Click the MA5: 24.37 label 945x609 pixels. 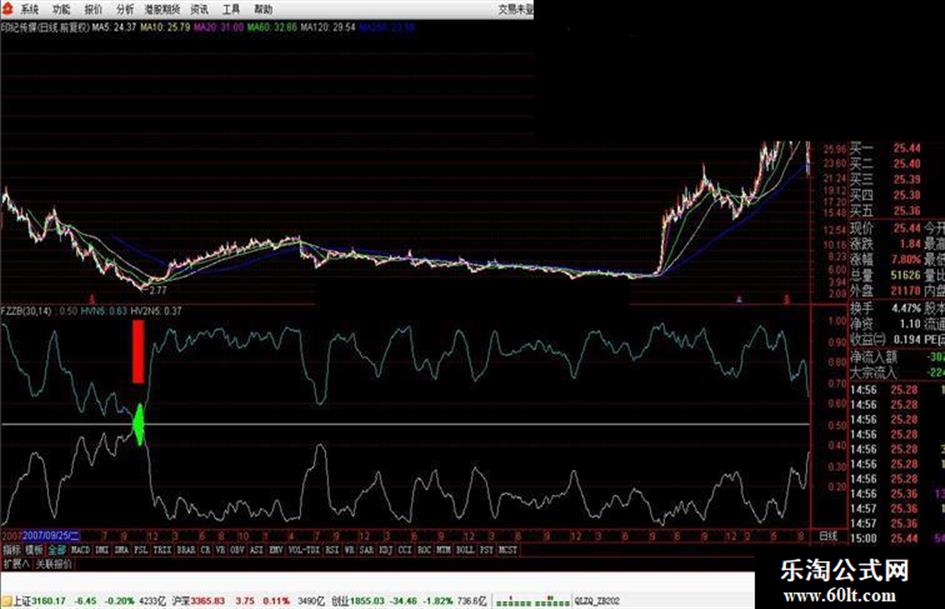[x=114, y=27]
